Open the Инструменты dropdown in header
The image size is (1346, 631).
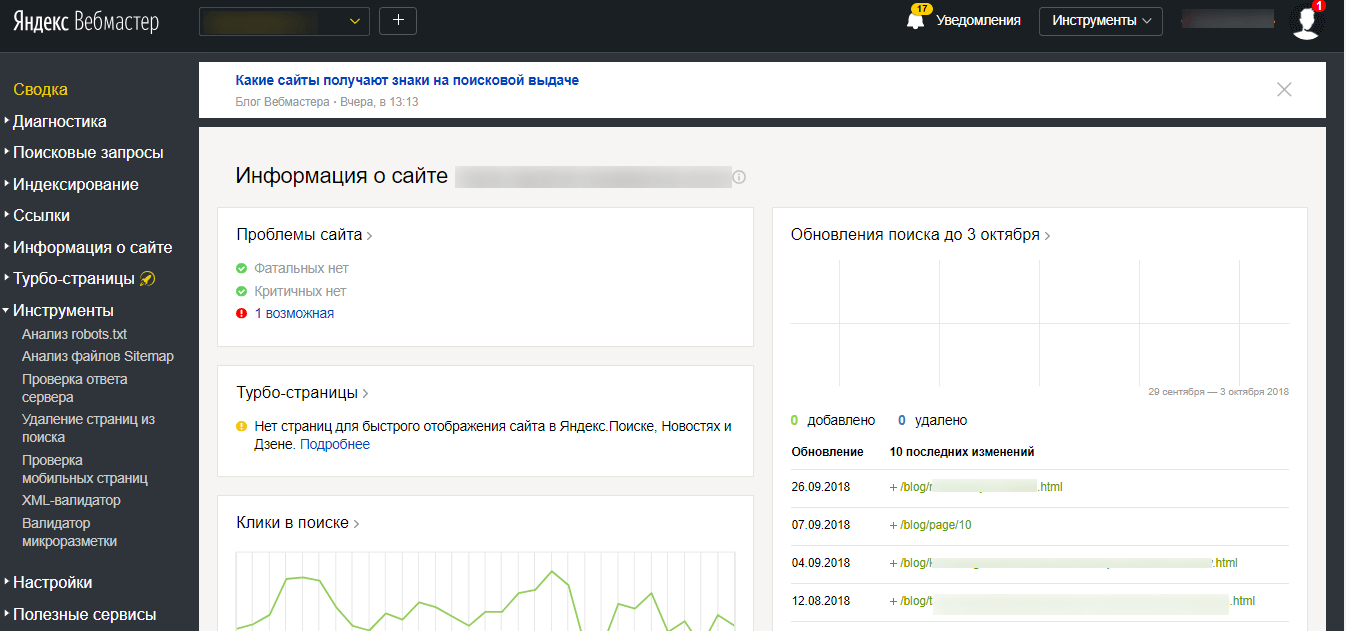(x=1100, y=21)
